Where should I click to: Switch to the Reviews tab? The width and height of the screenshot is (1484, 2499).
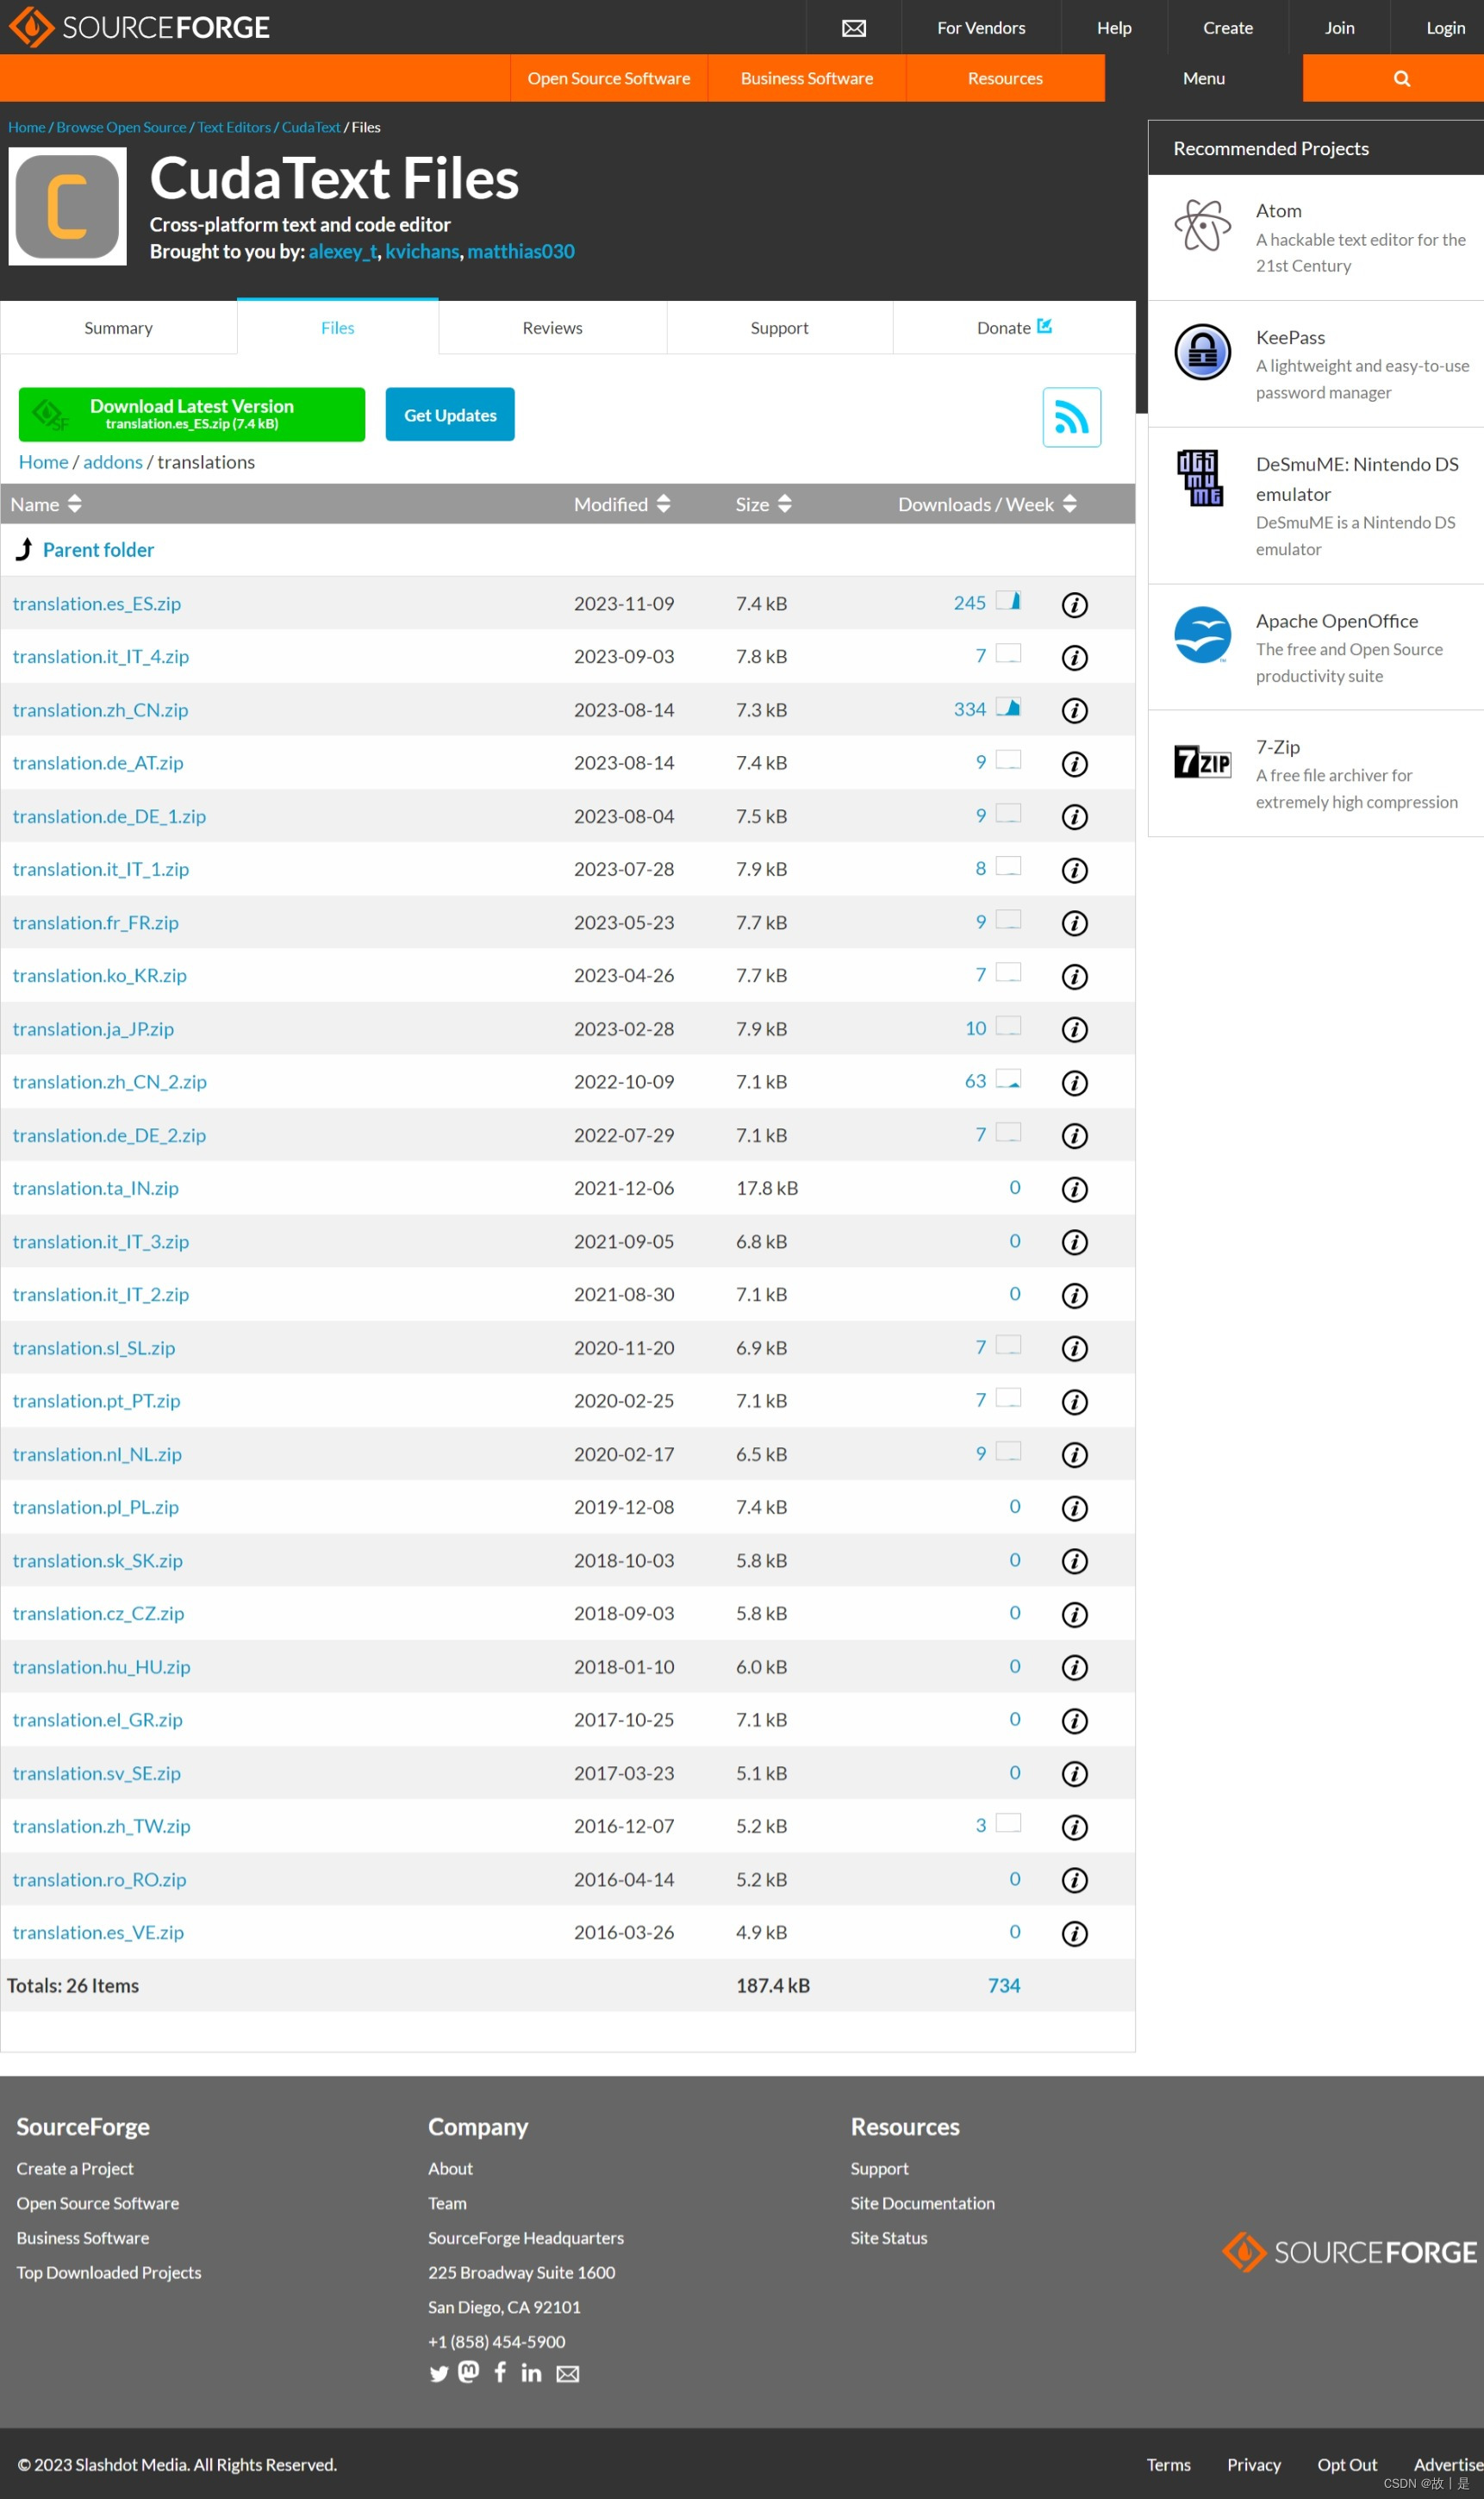point(552,328)
